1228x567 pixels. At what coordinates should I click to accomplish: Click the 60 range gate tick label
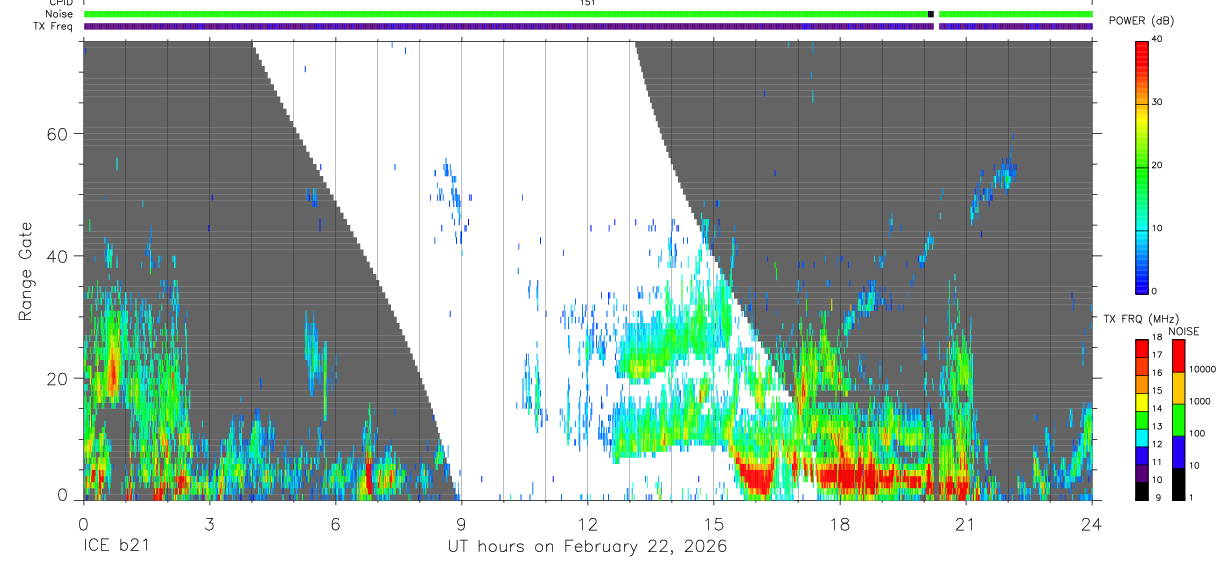59,133
